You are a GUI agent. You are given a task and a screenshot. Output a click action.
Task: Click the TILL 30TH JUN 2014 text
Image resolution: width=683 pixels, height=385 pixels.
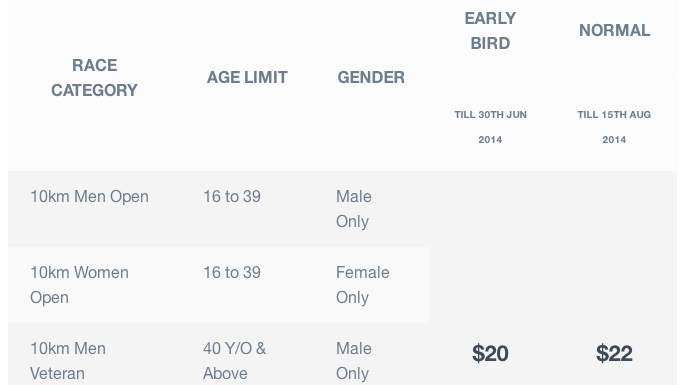pos(490,127)
